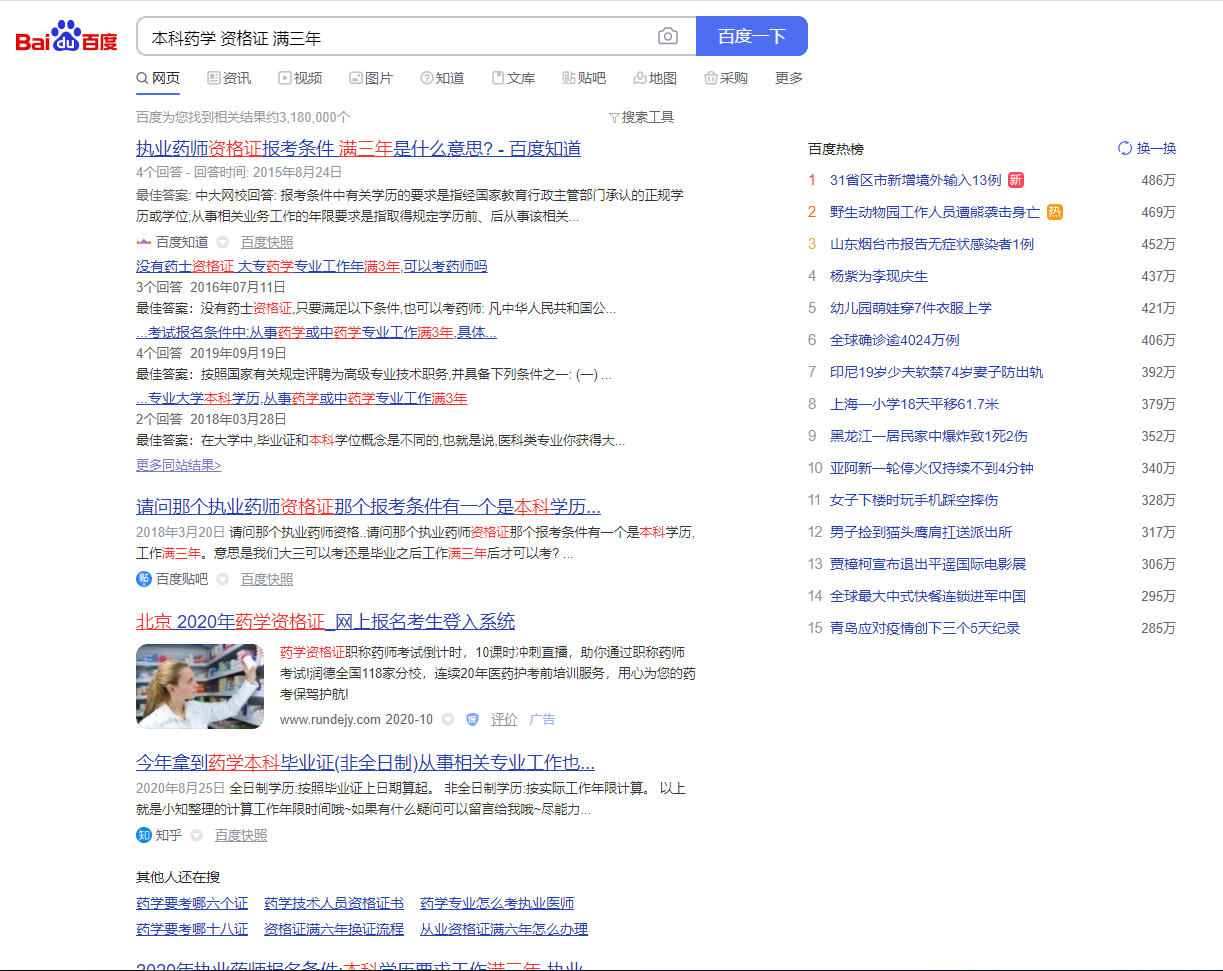Click the 百度一下 search button
The width and height of the screenshot is (1223, 971).
pyautogui.click(x=752, y=37)
